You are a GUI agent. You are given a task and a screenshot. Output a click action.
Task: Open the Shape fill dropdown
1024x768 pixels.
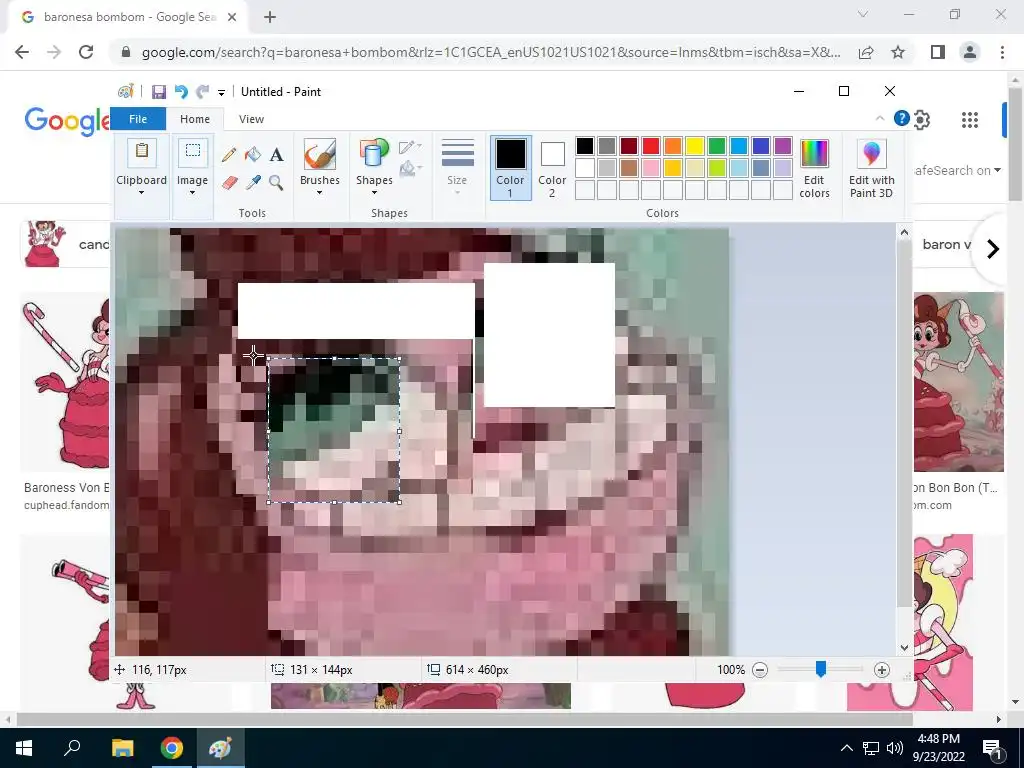point(410,169)
